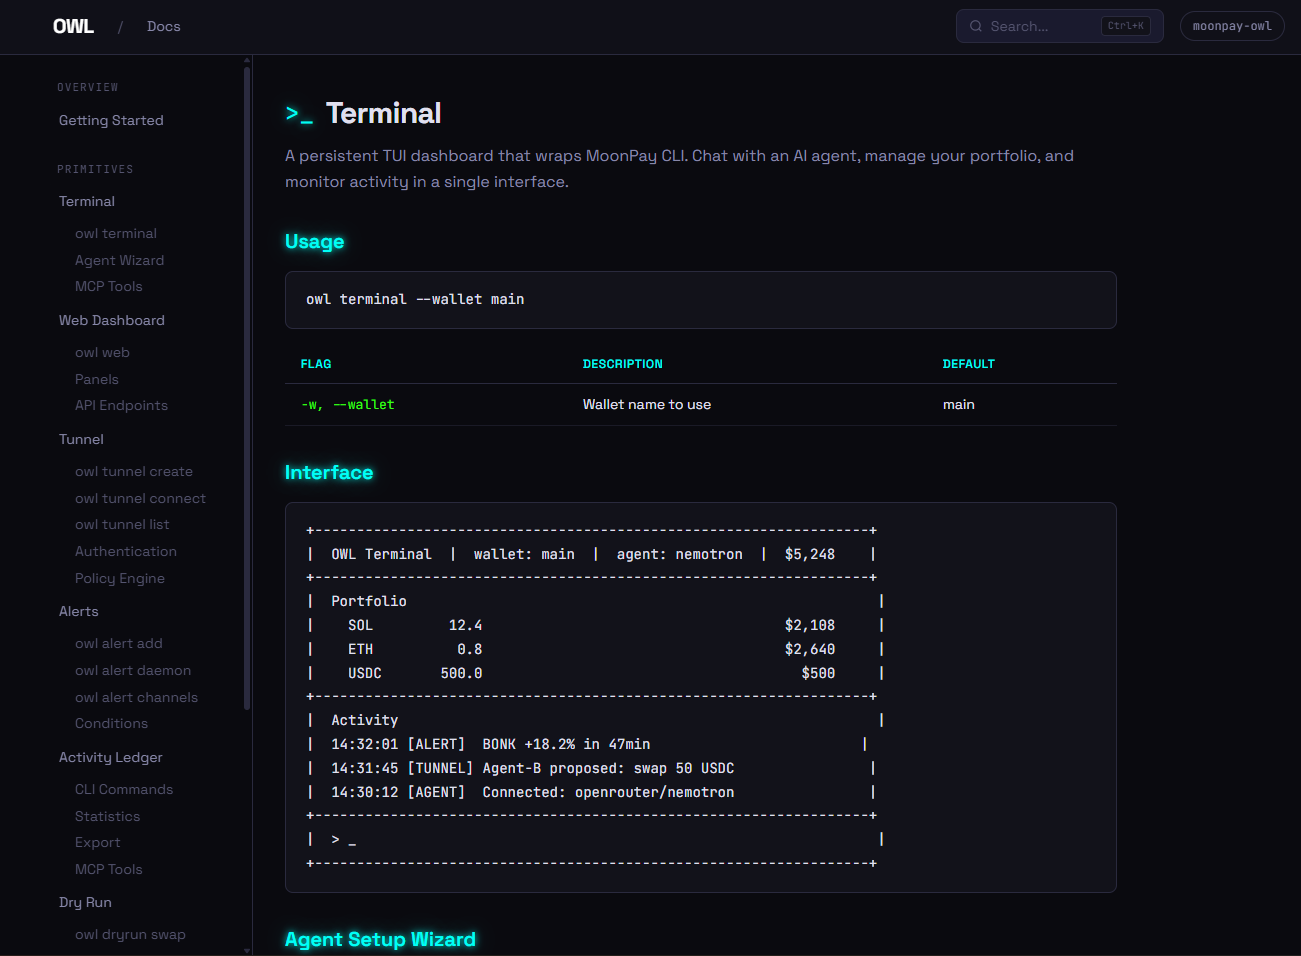Click the owl terminal --wallet main code
The image size is (1301, 956).
click(x=415, y=299)
